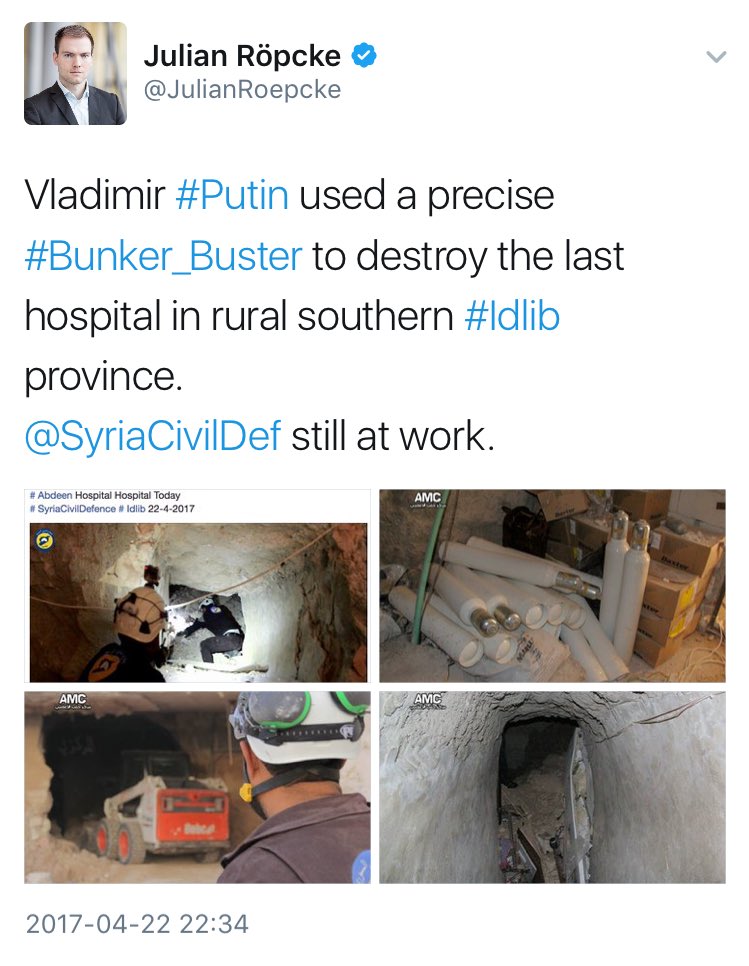This screenshot has width=749, height=966.
Task: Open the Abdeen Hospital tunnel photo
Action: click(198, 586)
